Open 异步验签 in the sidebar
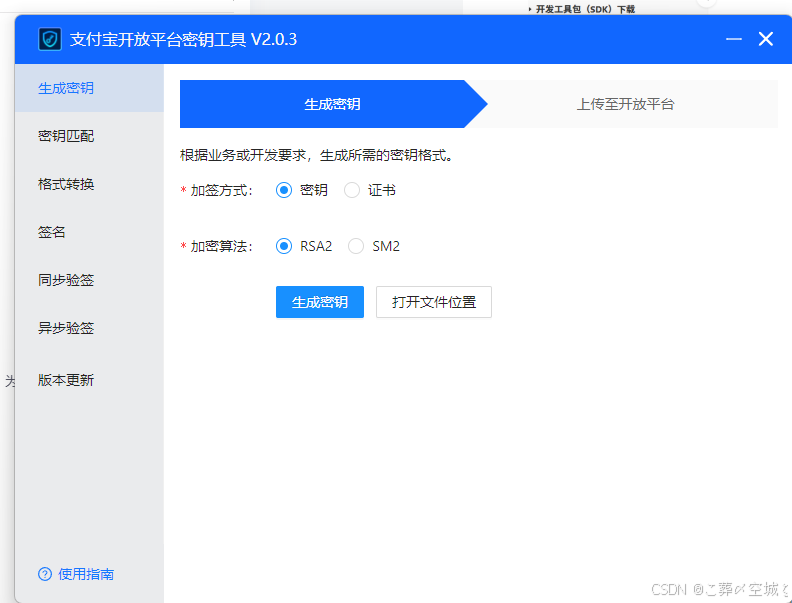The width and height of the screenshot is (792, 603). coord(89,328)
